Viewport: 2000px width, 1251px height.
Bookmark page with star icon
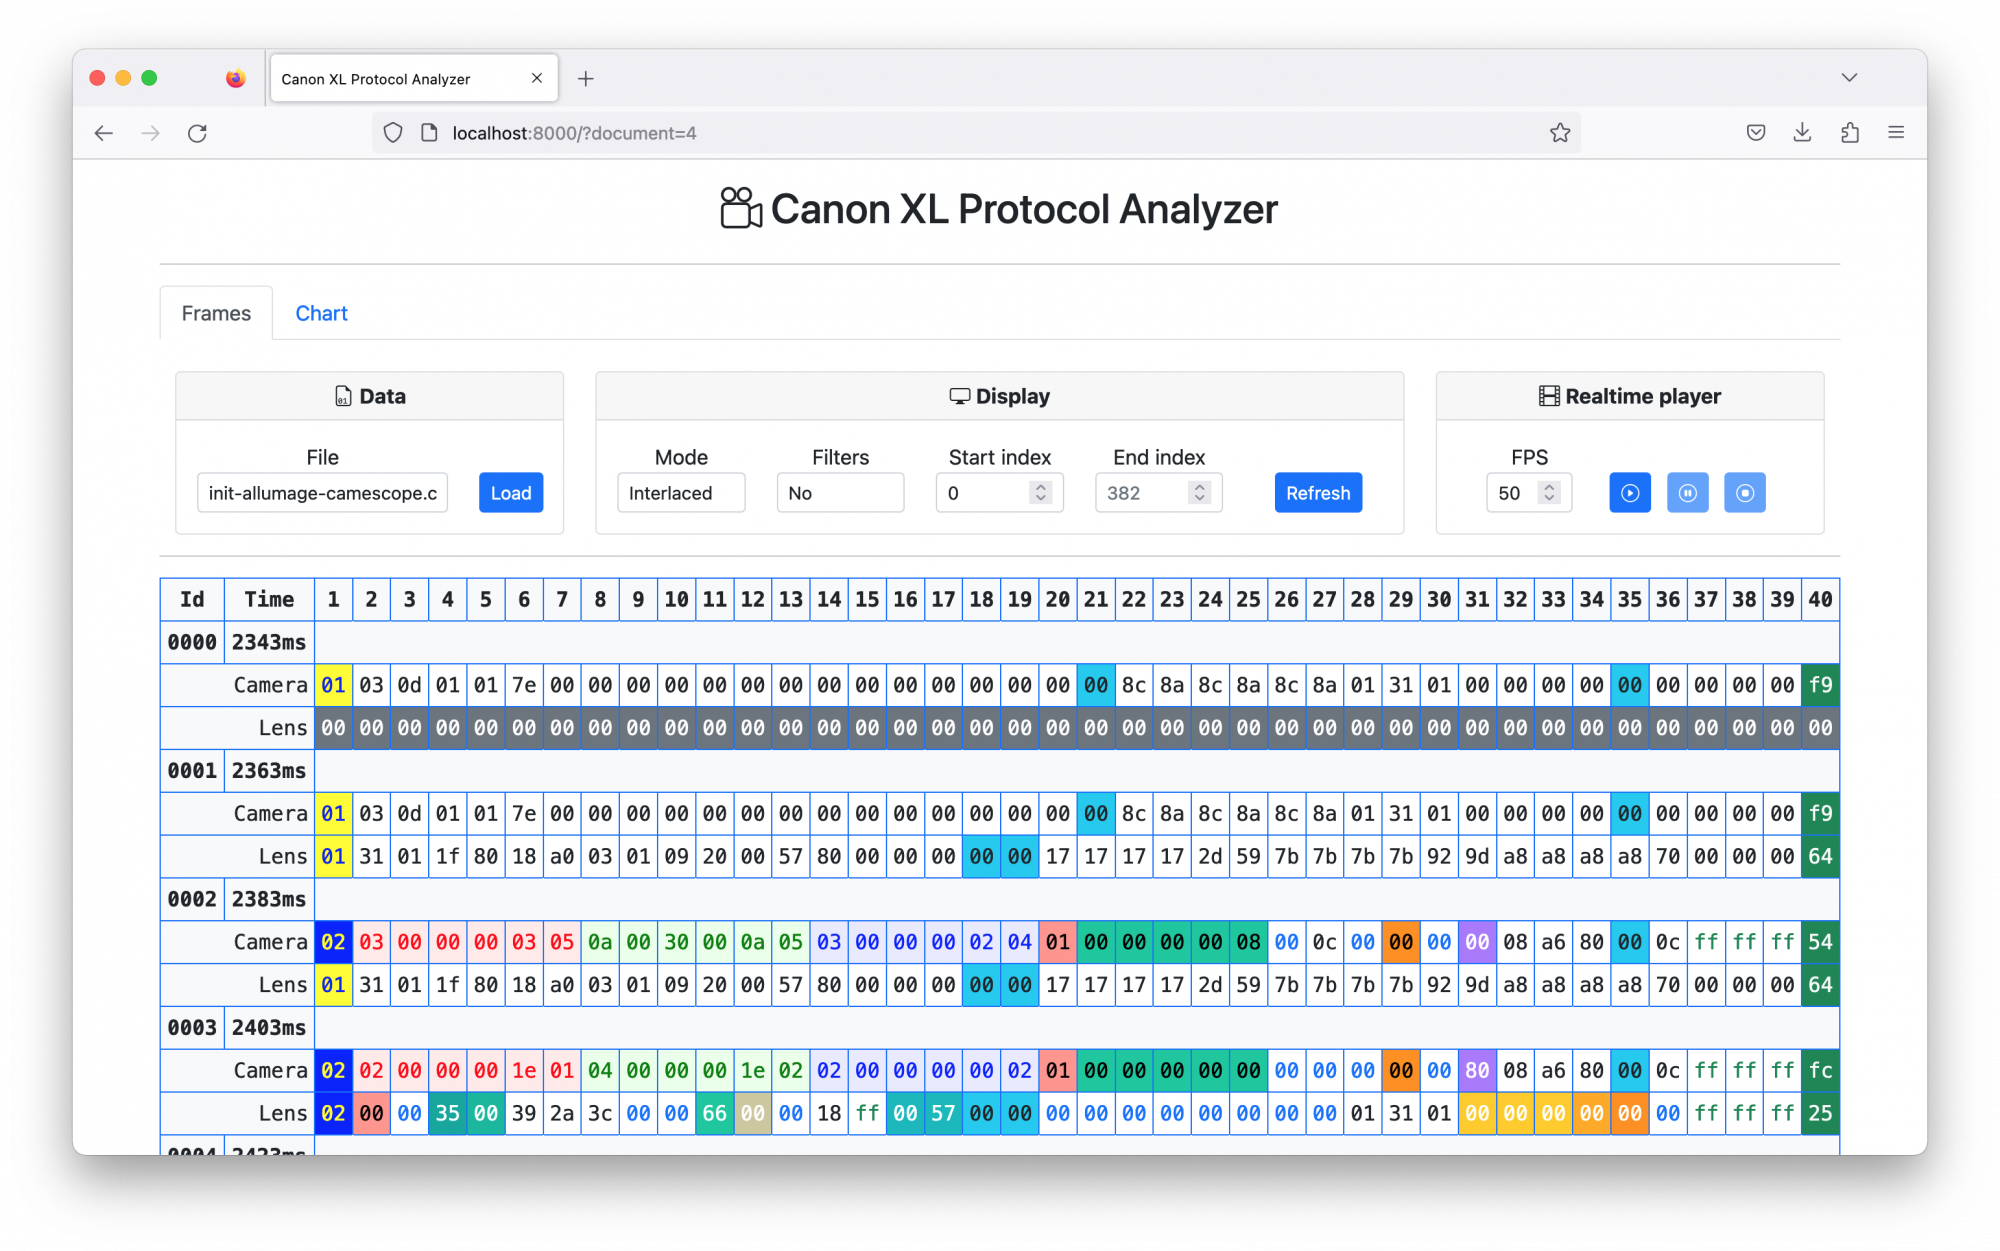click(x=1559, y=133)
